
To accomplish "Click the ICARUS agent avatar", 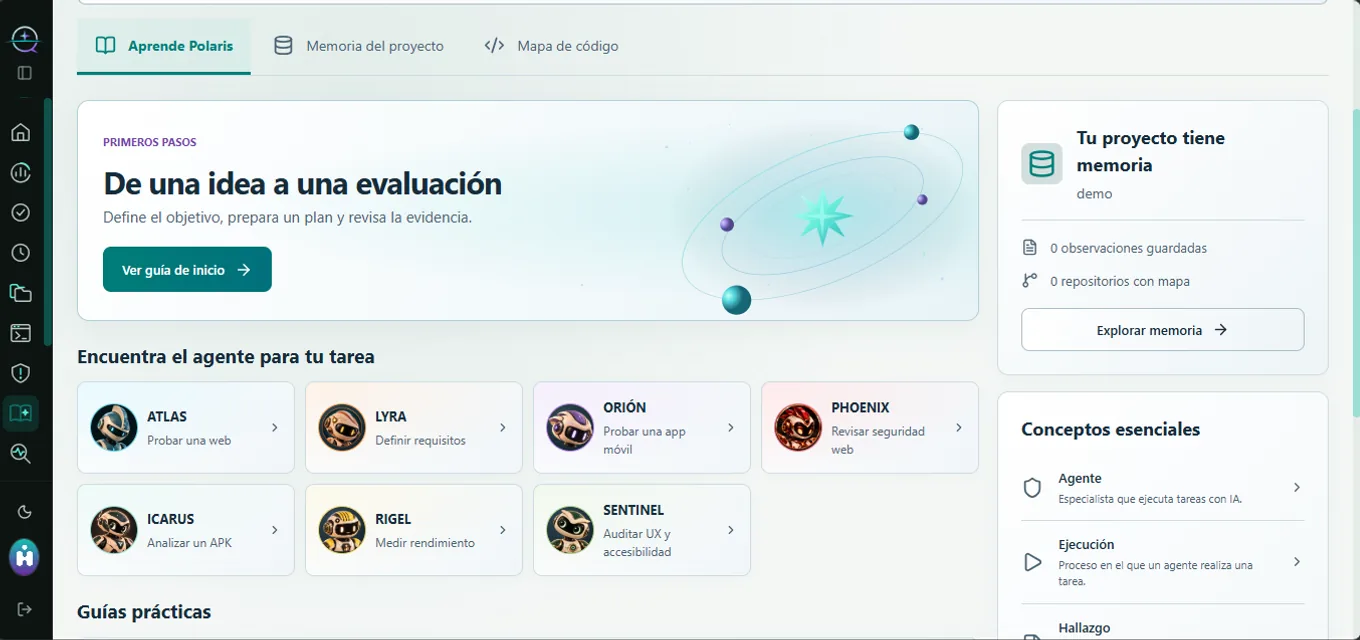I will point(114,530).
